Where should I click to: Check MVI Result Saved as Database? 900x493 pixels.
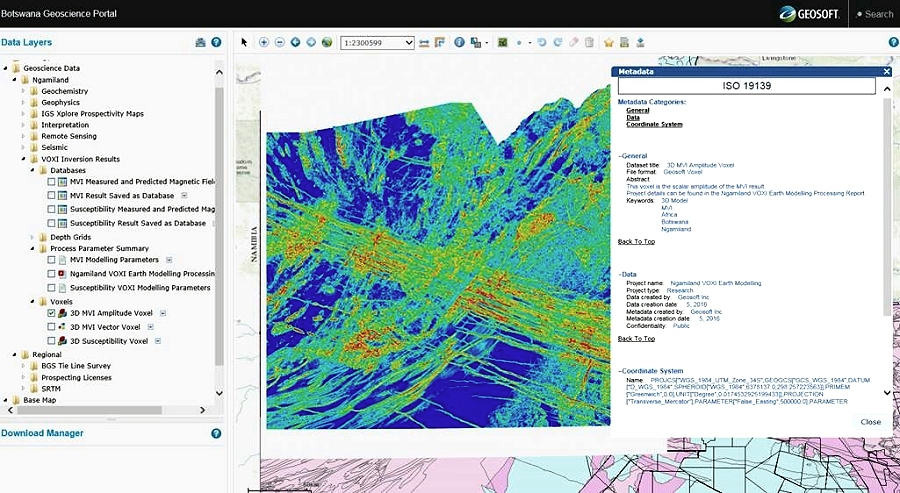click(x=52, y=195)
